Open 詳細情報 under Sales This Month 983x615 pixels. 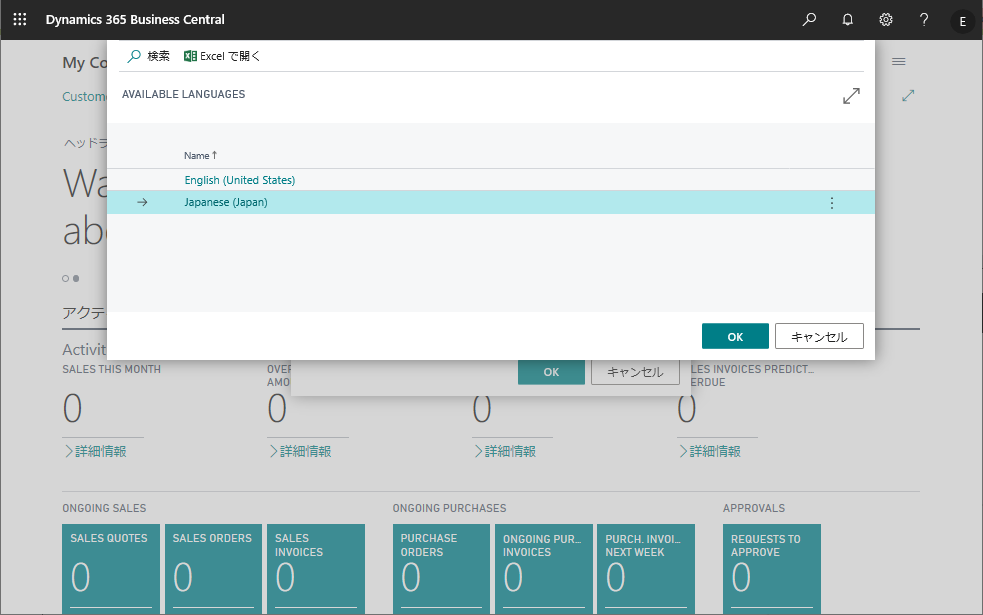(x=95, y=451)
